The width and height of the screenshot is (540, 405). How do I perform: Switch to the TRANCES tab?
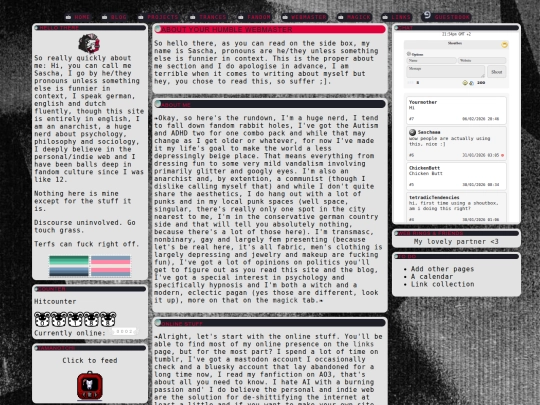(209, 17)
